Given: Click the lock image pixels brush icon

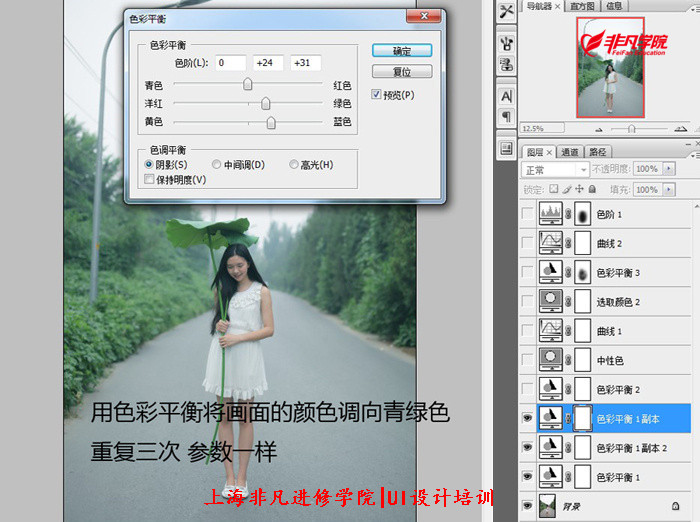Looking at the screenshot, I should pyautogui.click(x=567, y=189).
